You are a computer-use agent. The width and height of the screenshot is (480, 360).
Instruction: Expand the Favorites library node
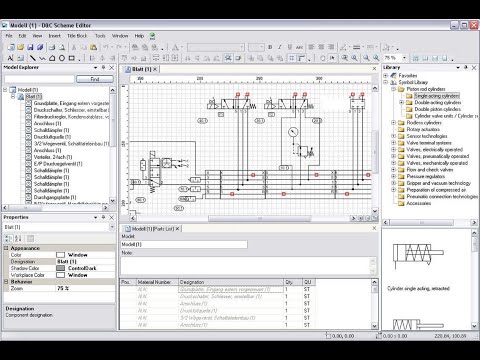(x=386, y=76)
